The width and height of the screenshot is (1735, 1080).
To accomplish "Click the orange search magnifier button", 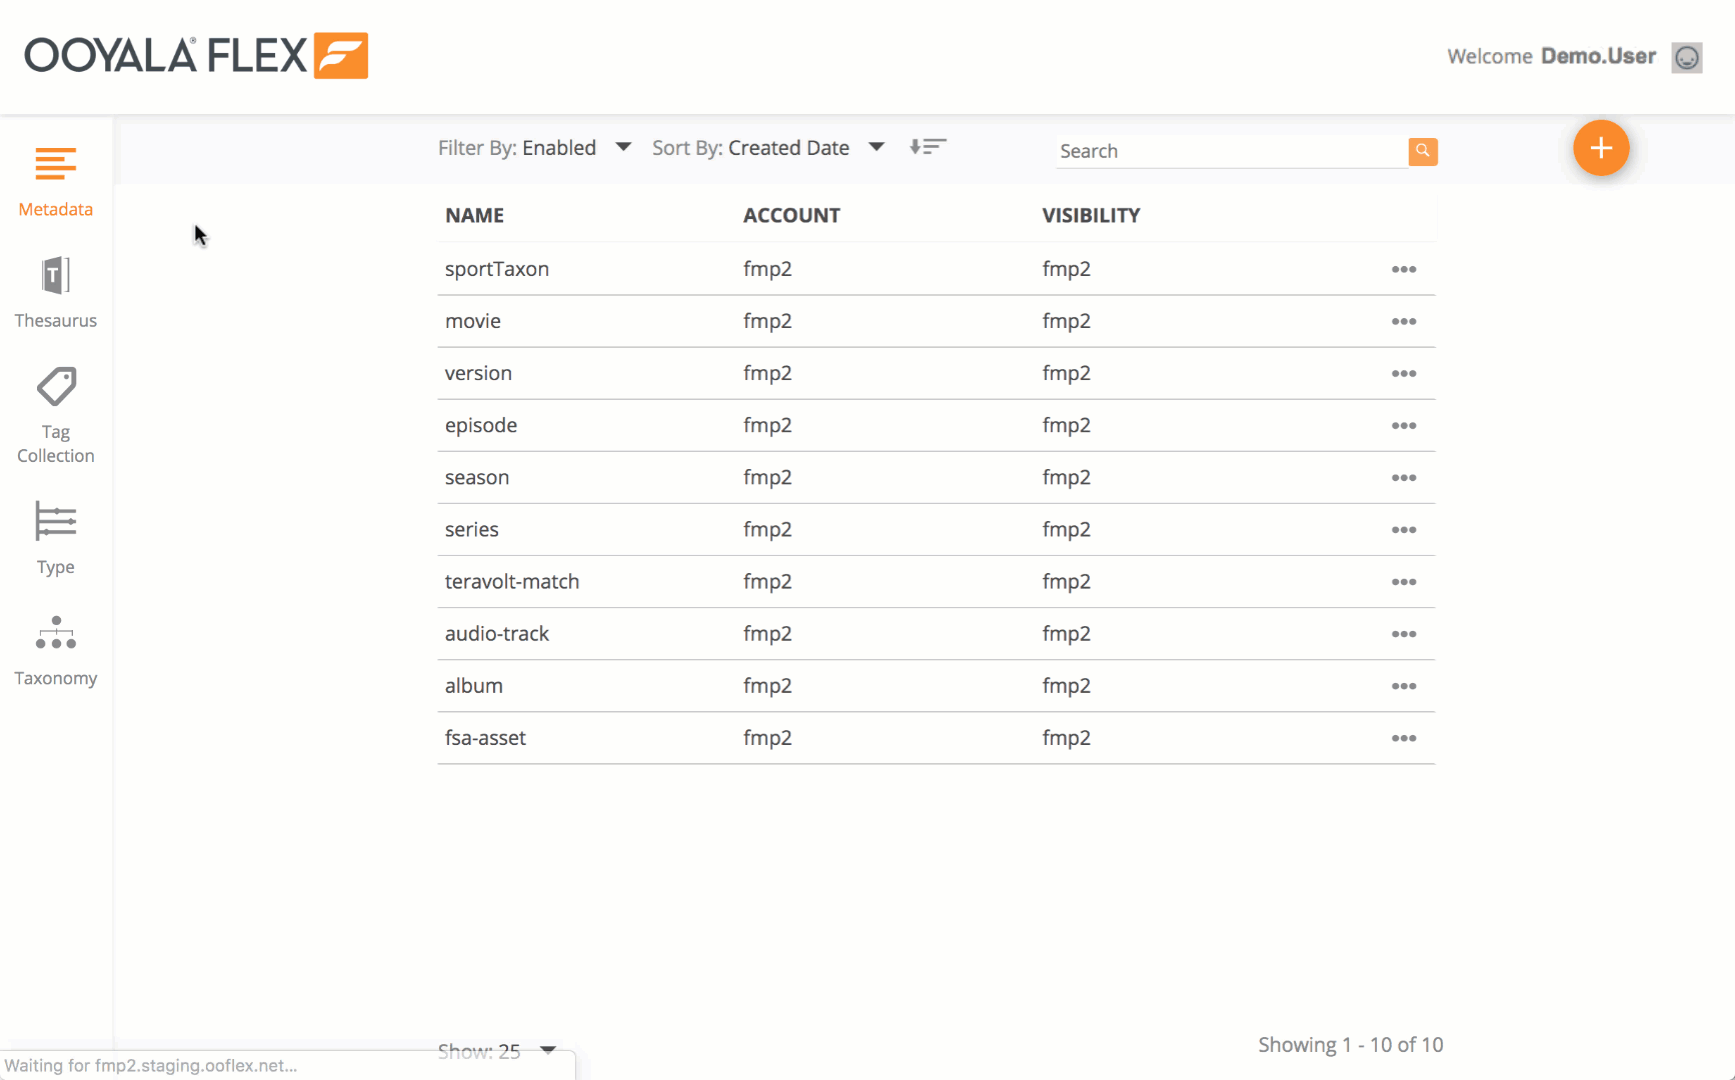I will coord(1422,151).
